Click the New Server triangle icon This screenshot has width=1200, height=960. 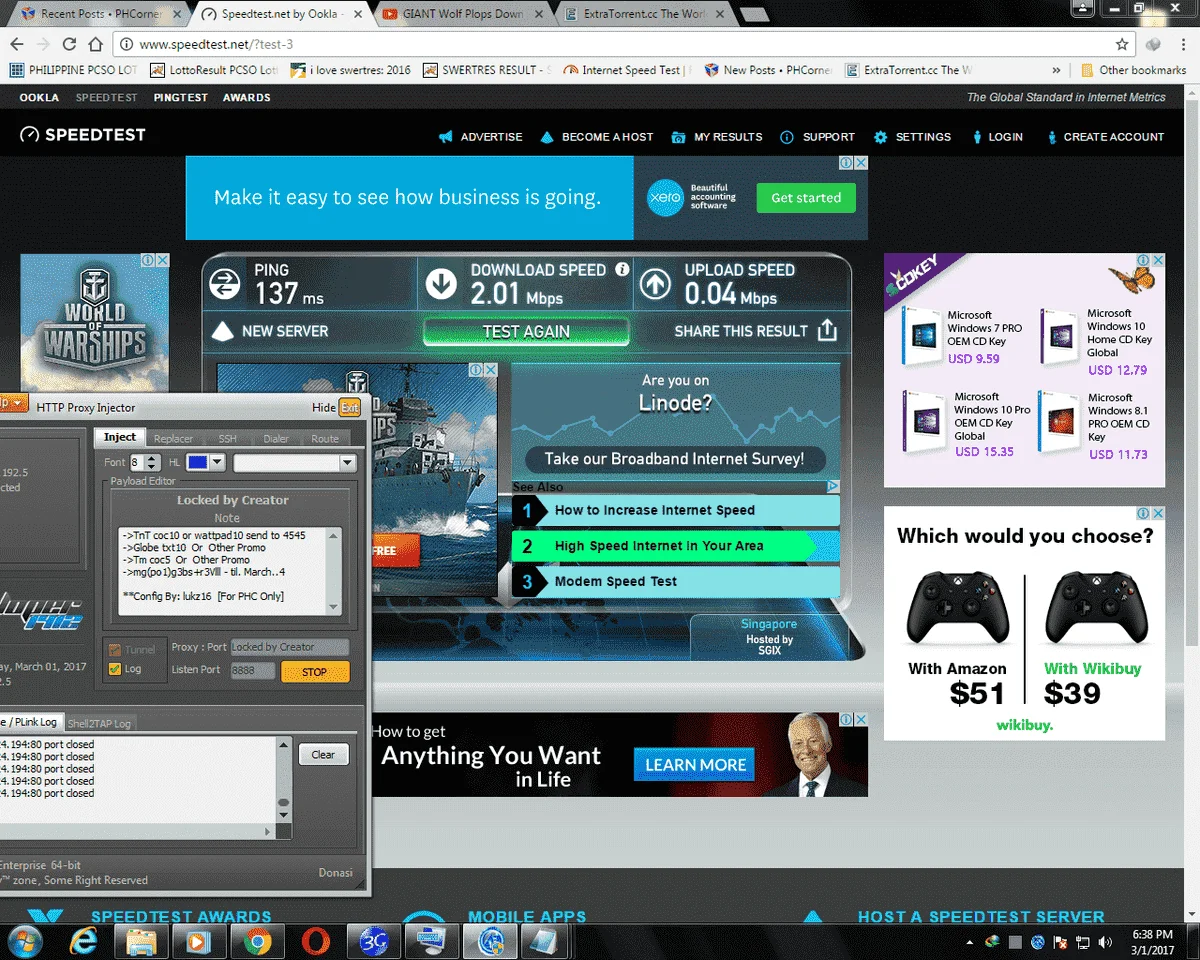pyautogui.click(x=224, y=331)
